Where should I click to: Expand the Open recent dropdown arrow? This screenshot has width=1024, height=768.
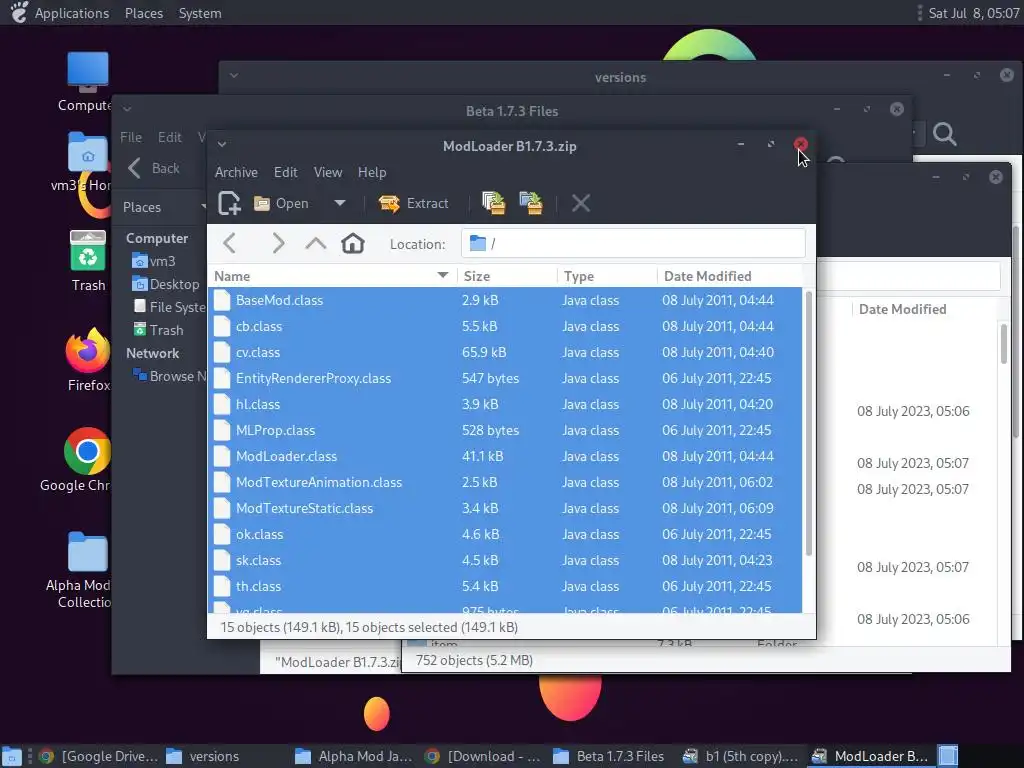click(340, 203)
